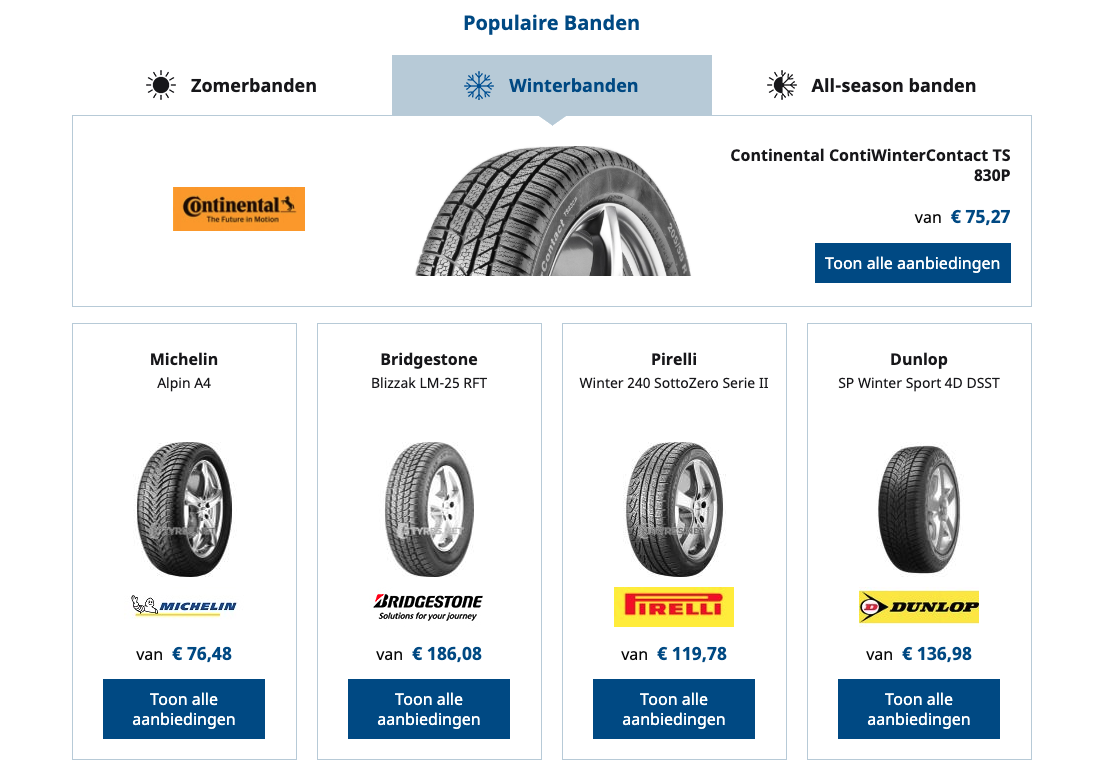Image resolution: width=1119 pixels, height=782 pixels.
Task: Show all offers for Dunlop SP Winter Sport
Action: coord(919,709)
